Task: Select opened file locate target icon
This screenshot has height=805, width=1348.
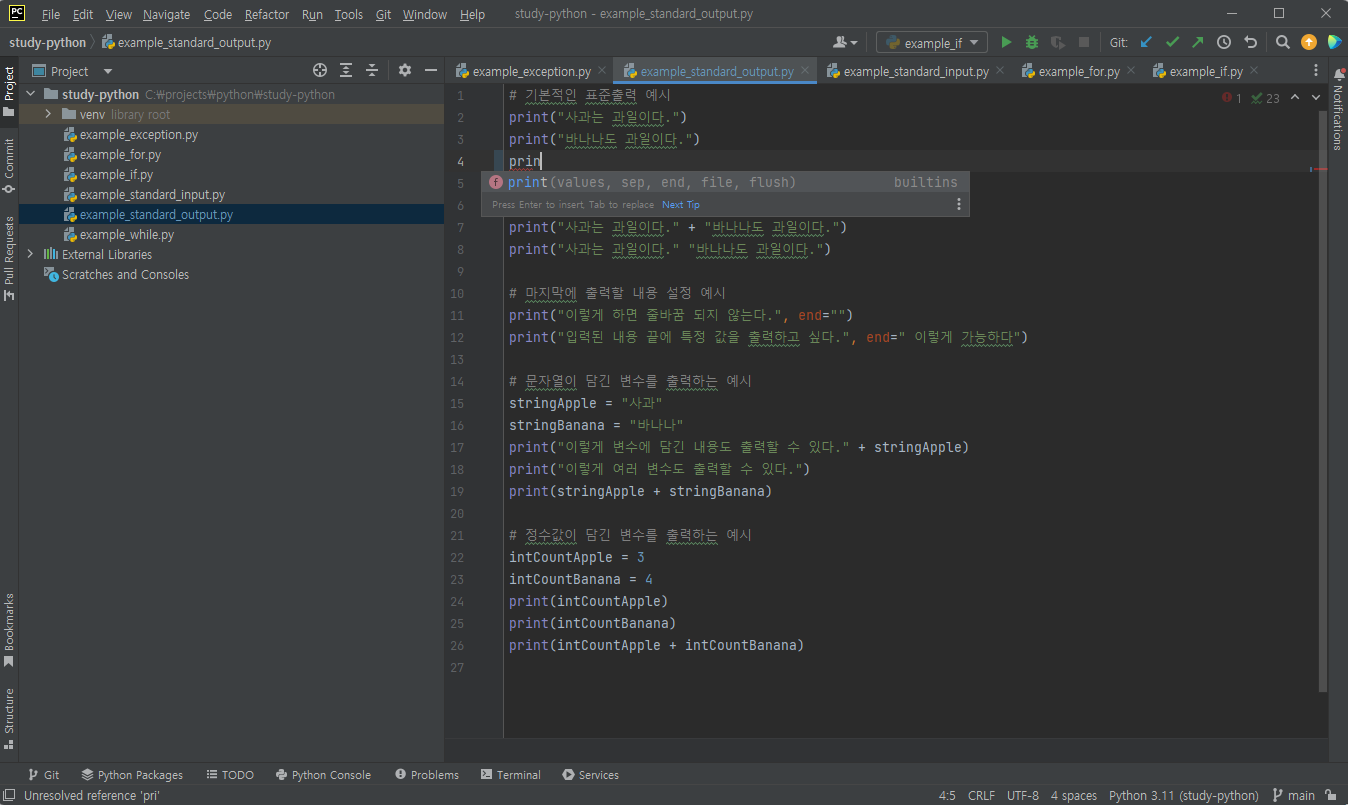Action: point(320,70)
